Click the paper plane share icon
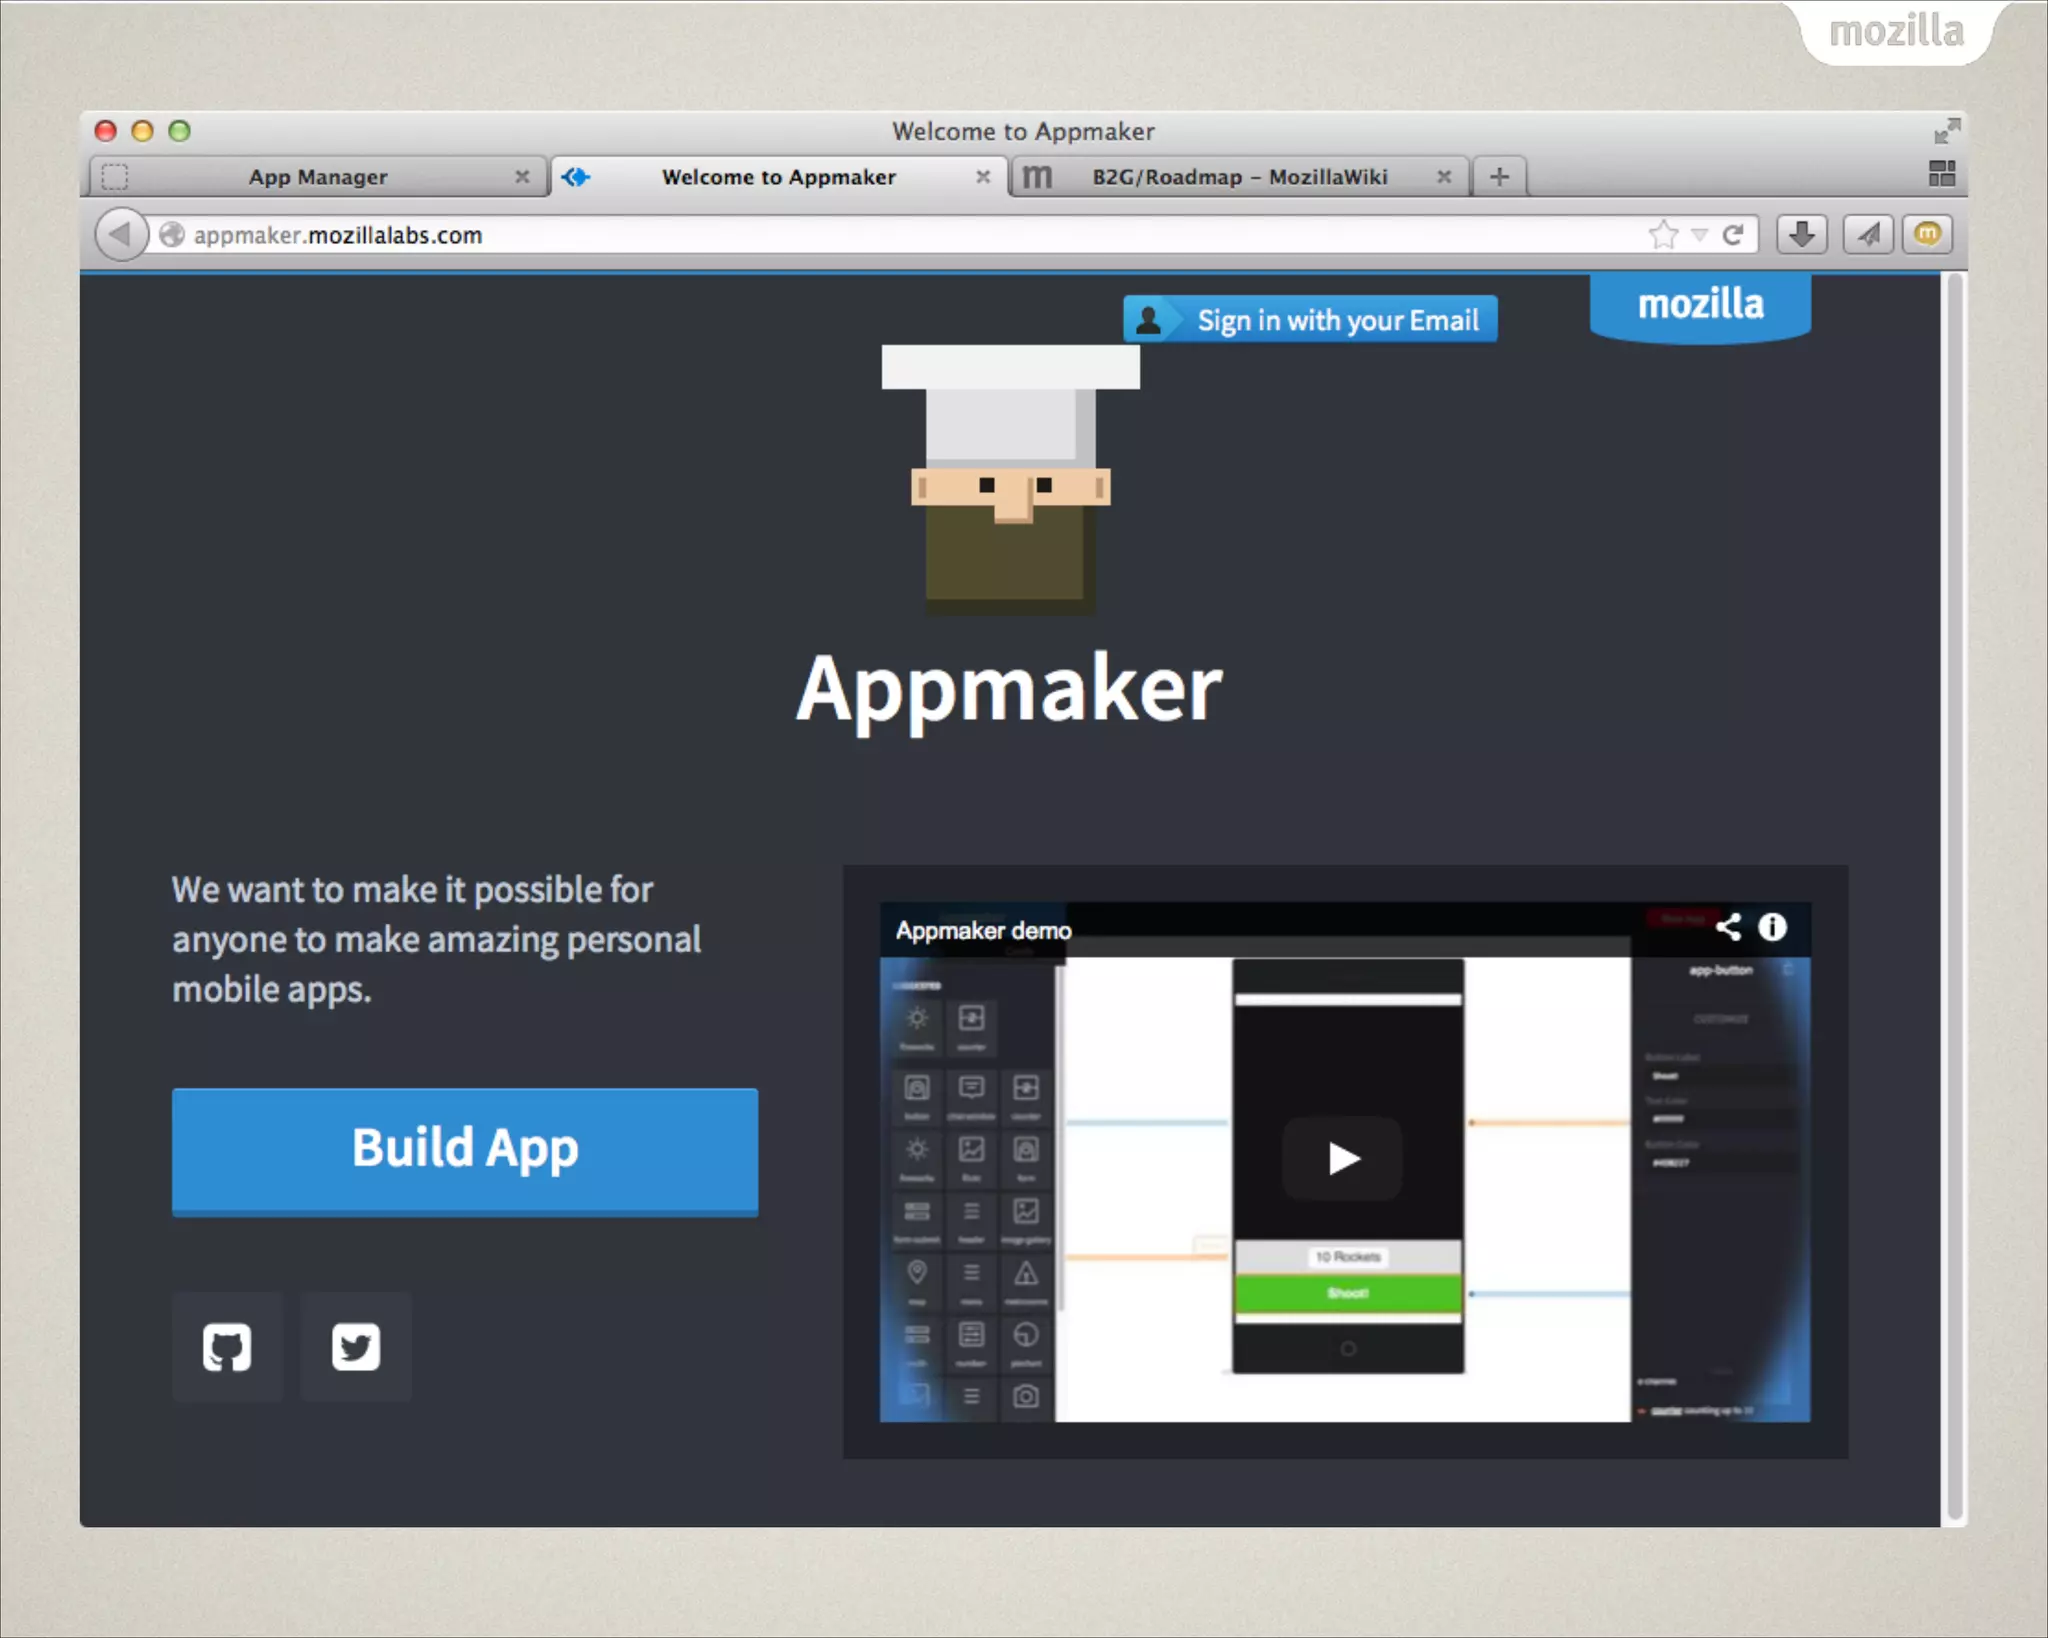 click(x=1867, y=235)
